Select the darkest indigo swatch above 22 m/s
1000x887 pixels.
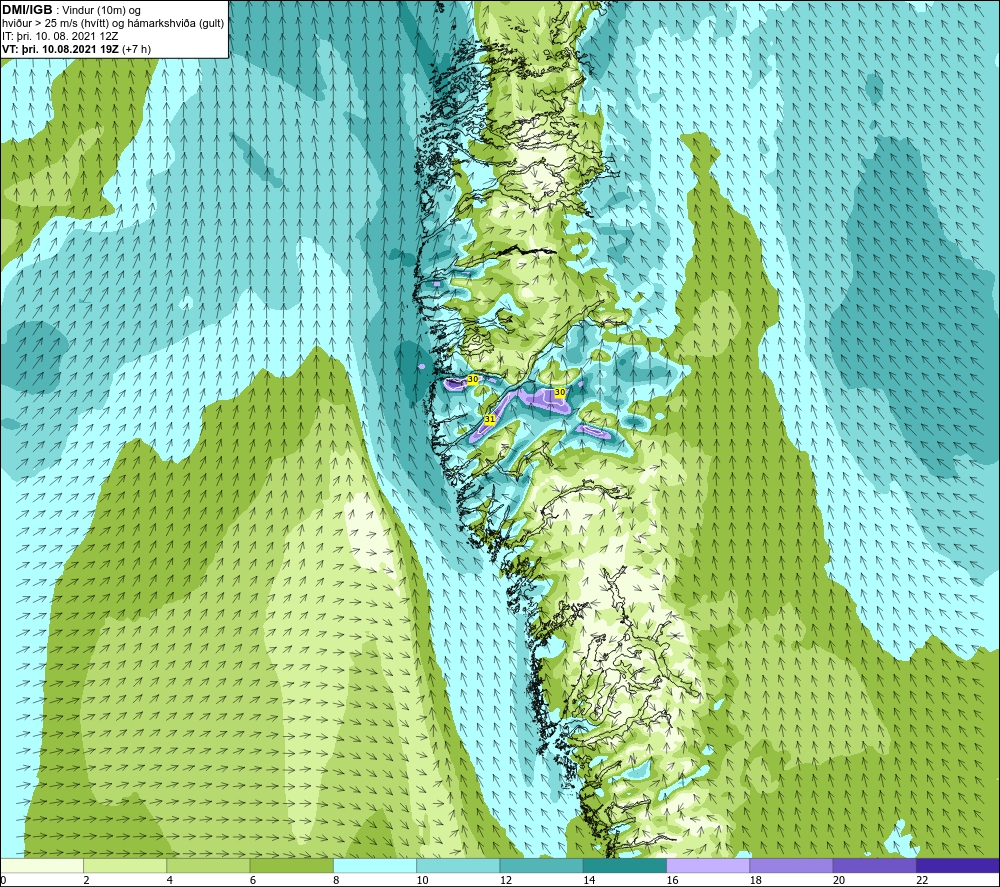point(957,865)
